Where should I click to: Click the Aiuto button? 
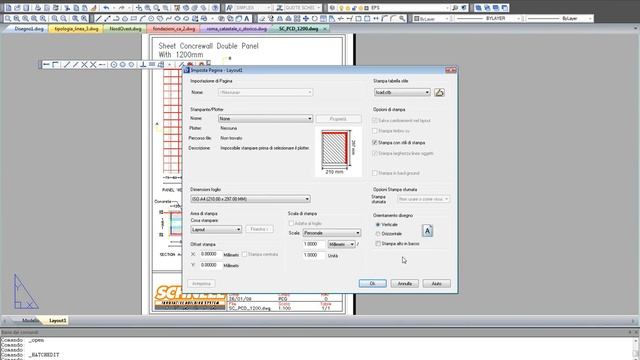point(436,283)
